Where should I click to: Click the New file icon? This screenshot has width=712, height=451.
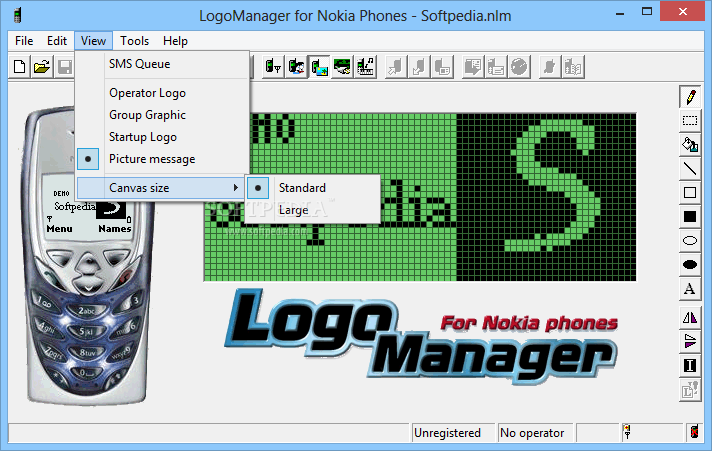[20, 67]
